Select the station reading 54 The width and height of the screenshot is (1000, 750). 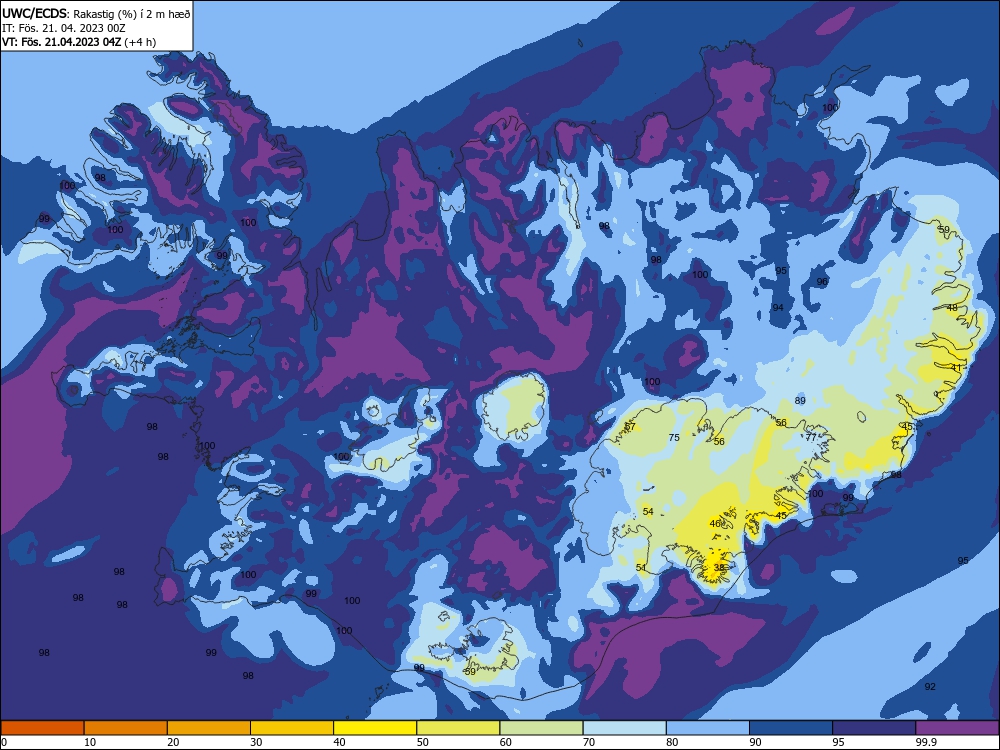[648, 511]
